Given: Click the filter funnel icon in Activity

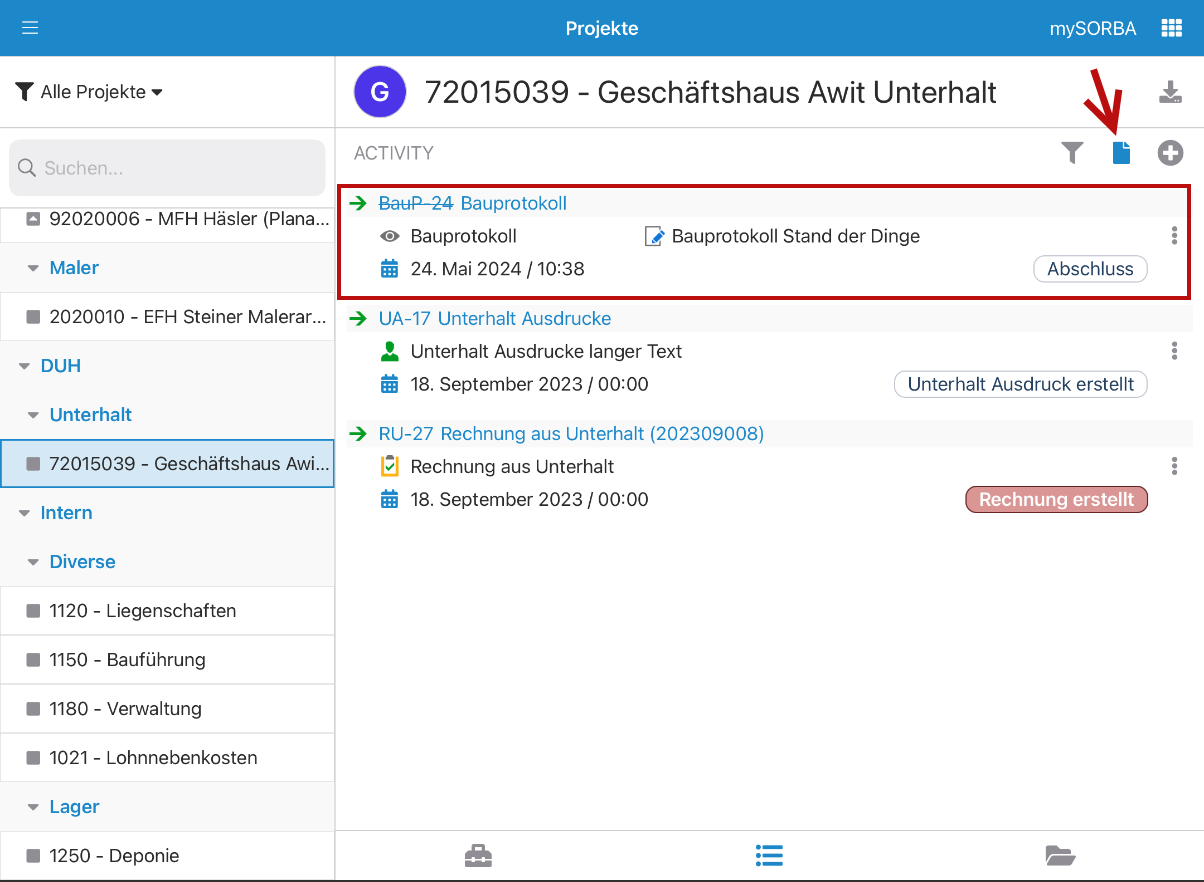Looking at the screenshot, I should click(x=1072, y=153).
